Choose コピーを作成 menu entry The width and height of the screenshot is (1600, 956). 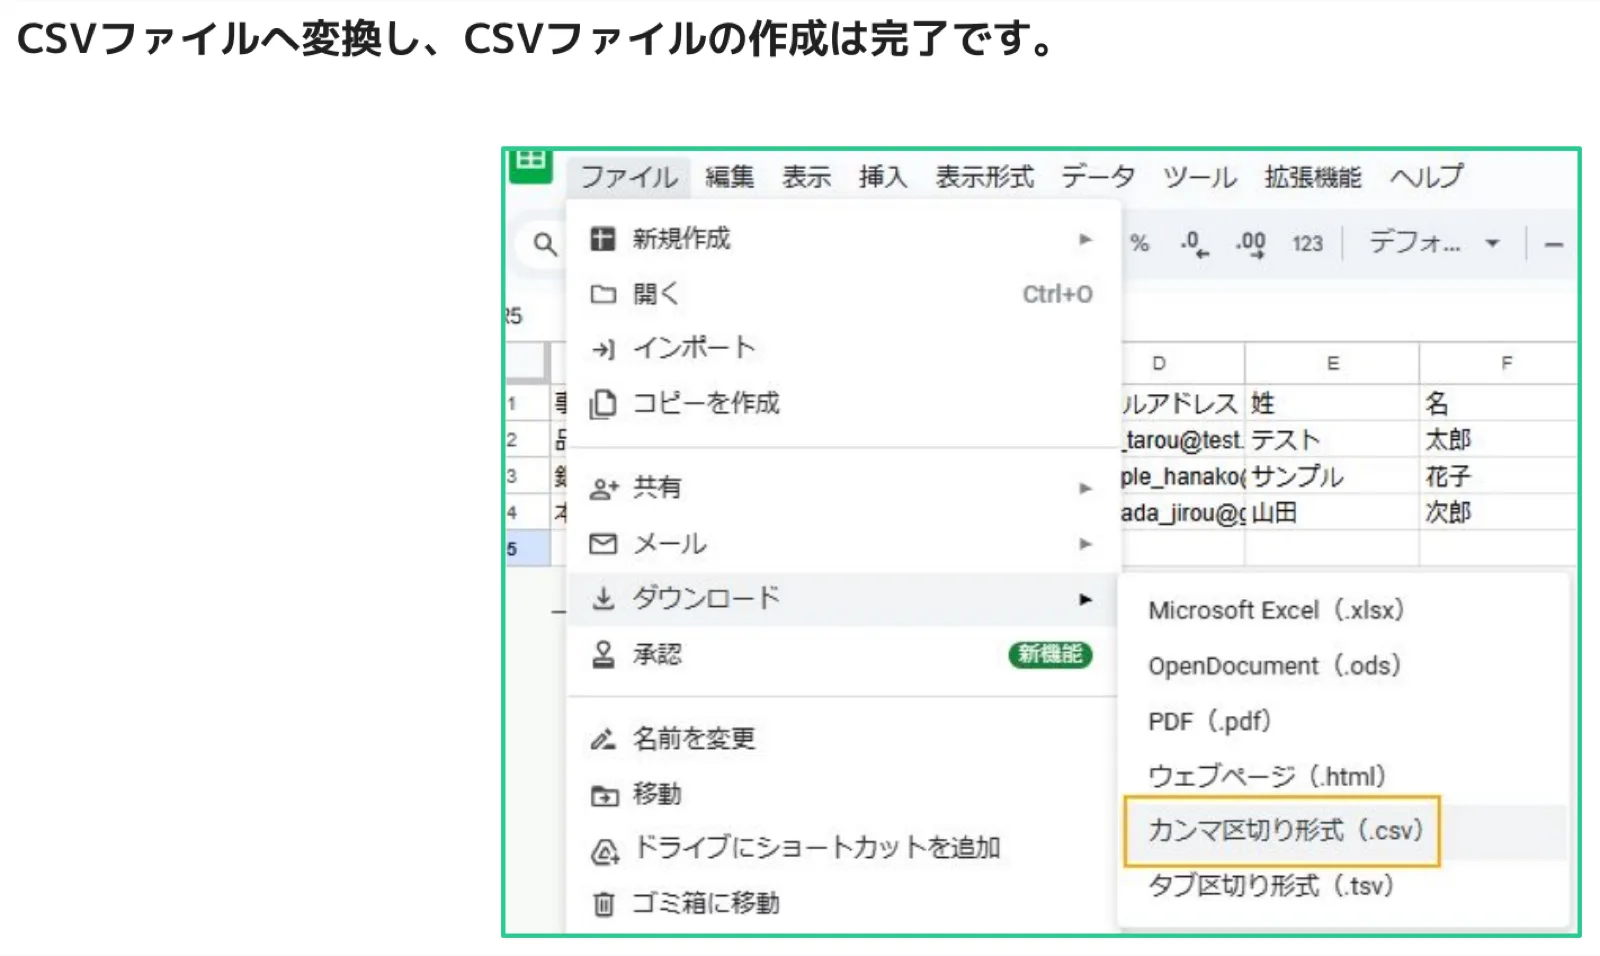[x=842, y=403]
